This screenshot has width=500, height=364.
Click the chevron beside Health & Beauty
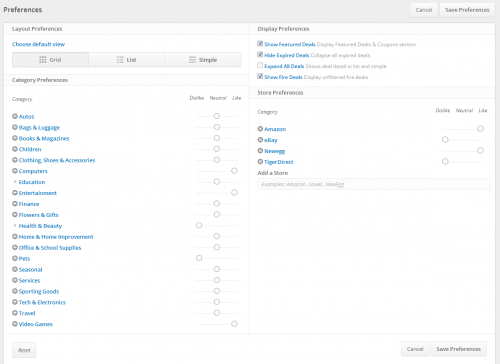[x=15, y=226]
